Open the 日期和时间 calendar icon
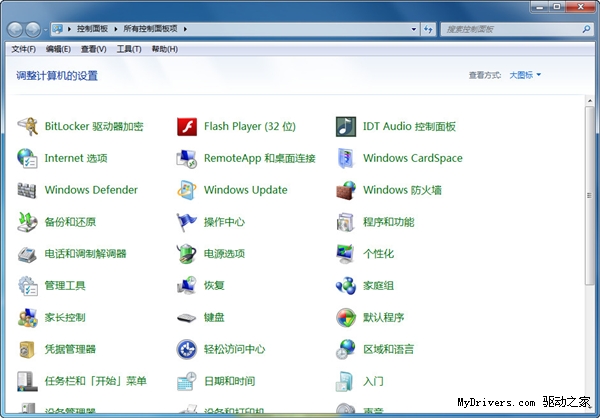This screenshot has width=600, height=418. pyautogui.click(x=187, y=381)
